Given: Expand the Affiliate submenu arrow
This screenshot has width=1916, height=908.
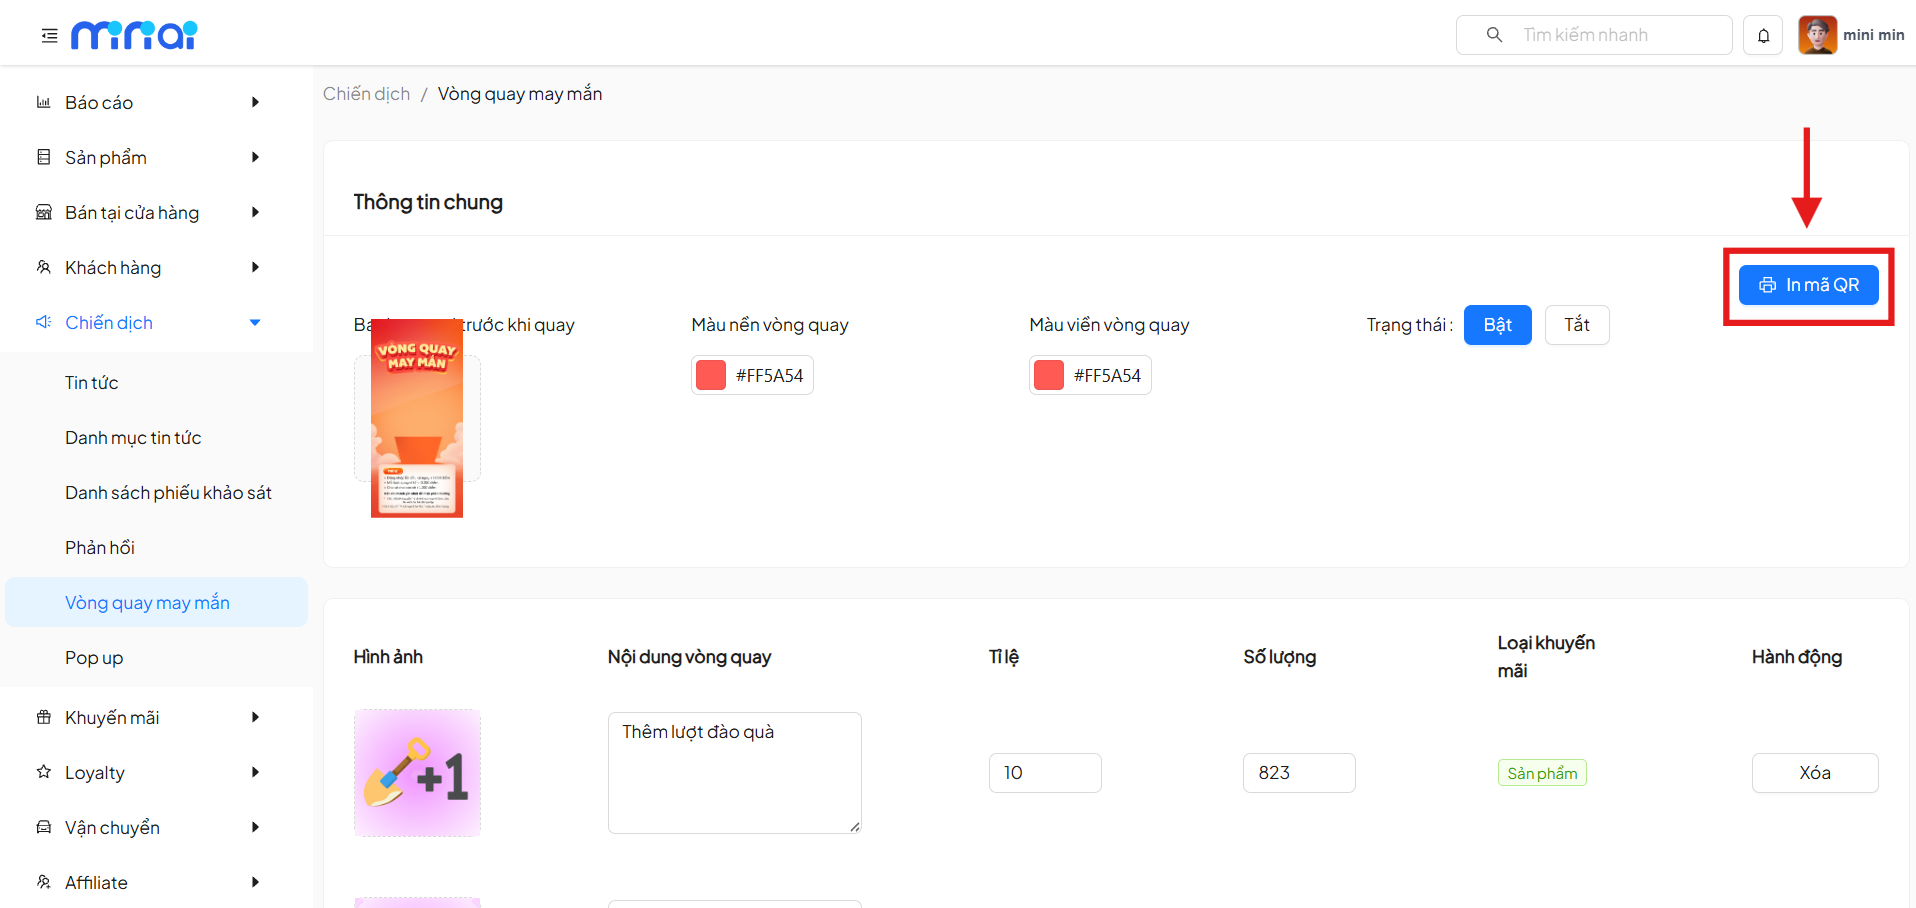Looking at the screenshot, I should coord(255,882).
